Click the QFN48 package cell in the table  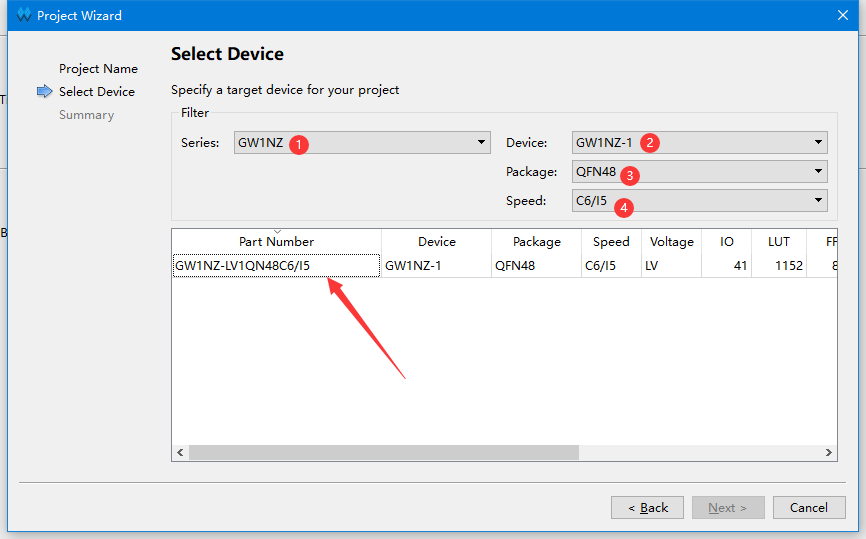pos(536,266)
